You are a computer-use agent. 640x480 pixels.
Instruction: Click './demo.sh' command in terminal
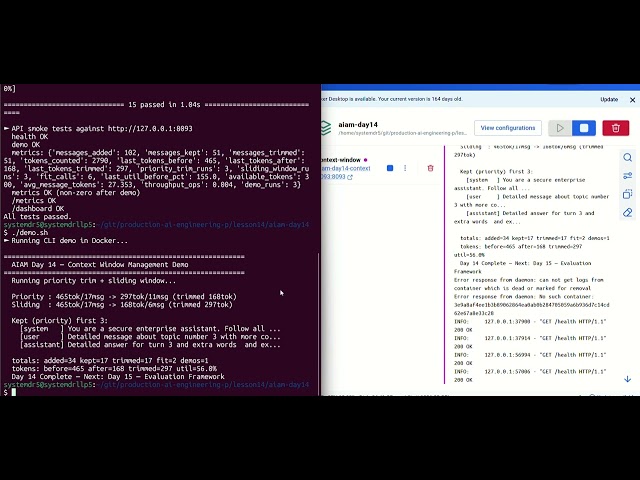pyautogui.click(x=29, y=233)
